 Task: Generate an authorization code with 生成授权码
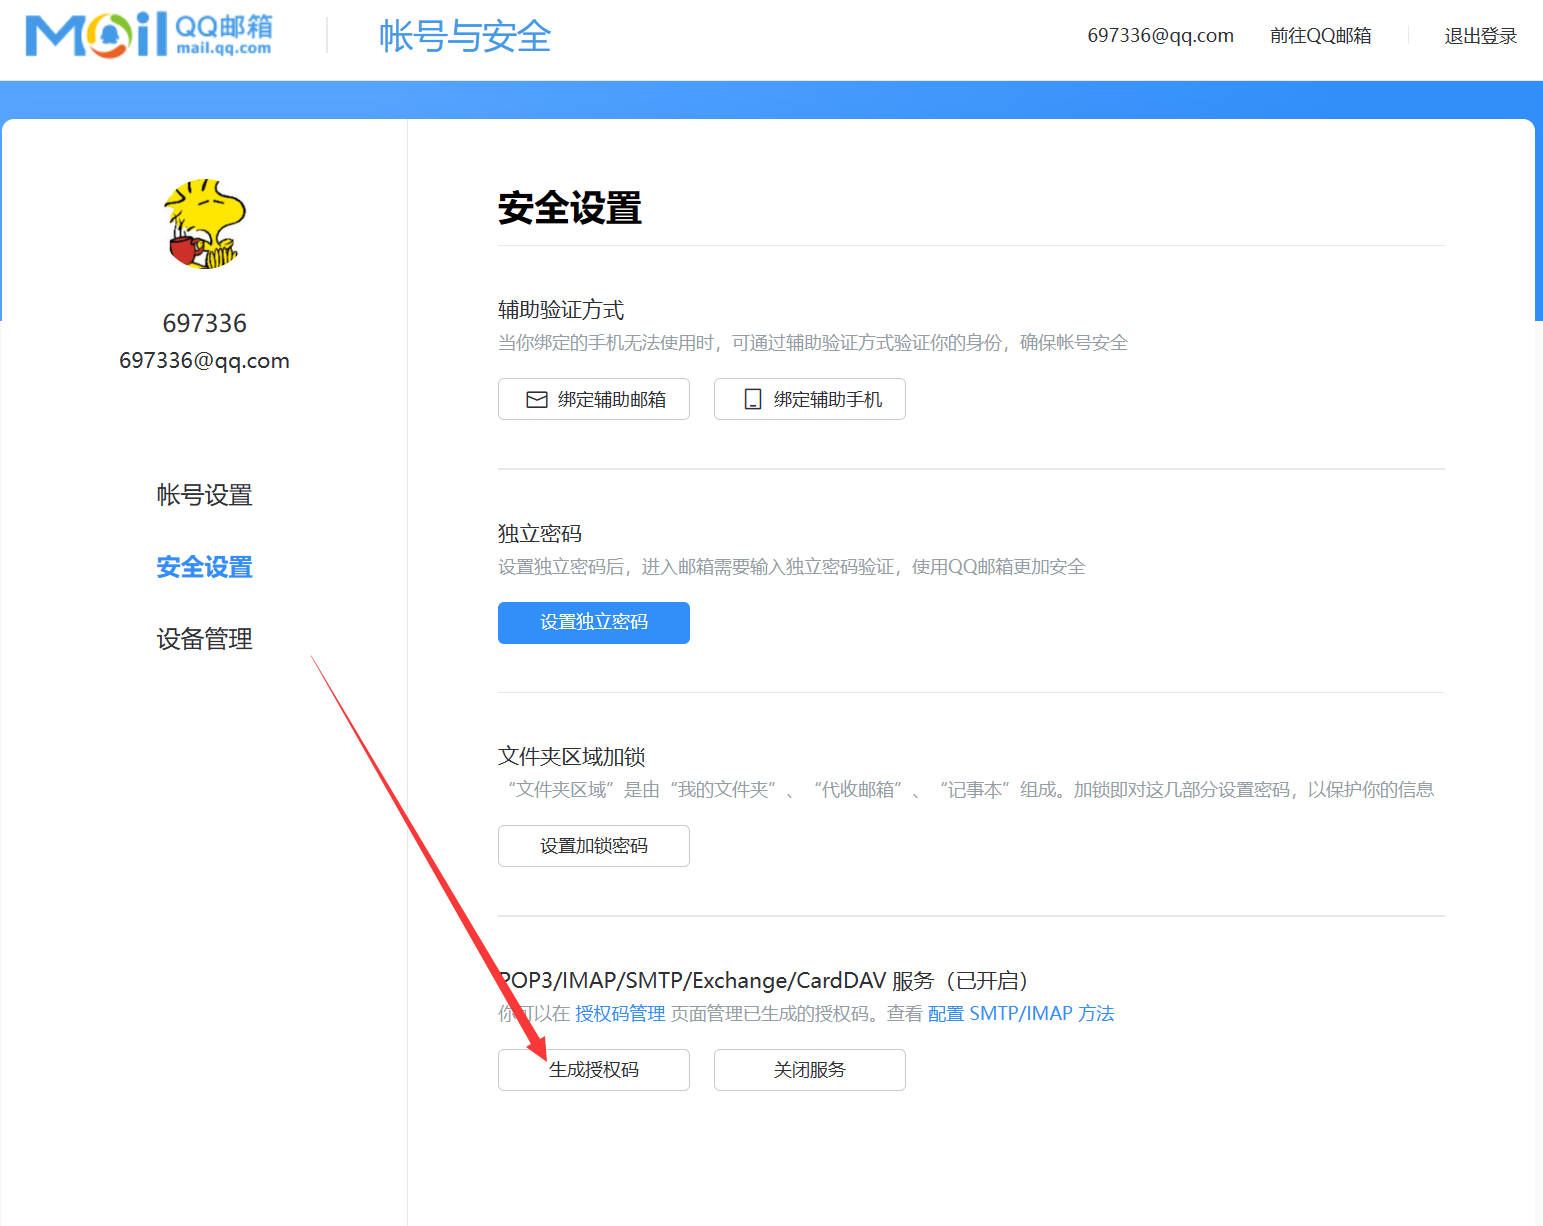pos(594,1070)
